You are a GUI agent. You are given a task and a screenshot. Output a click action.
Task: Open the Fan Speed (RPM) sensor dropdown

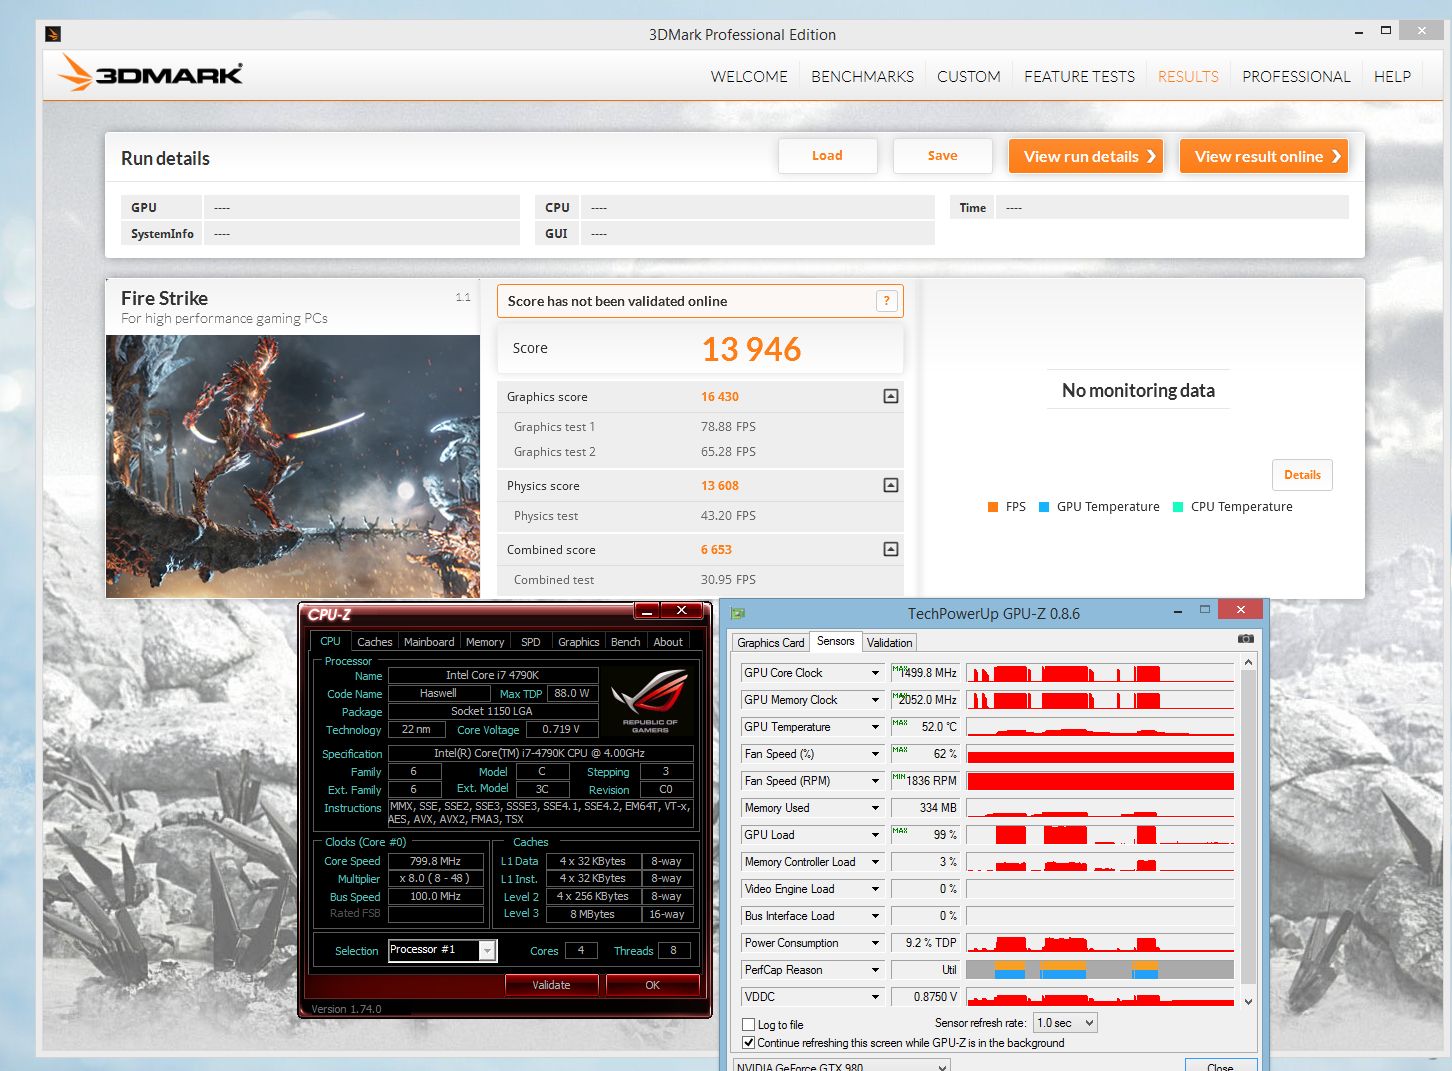(x=875, y=781)
